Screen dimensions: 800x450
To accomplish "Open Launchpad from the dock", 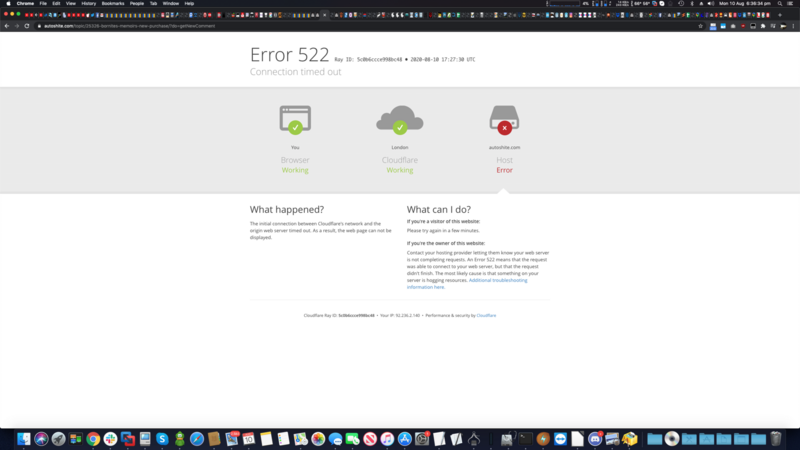I will (58, 439).
